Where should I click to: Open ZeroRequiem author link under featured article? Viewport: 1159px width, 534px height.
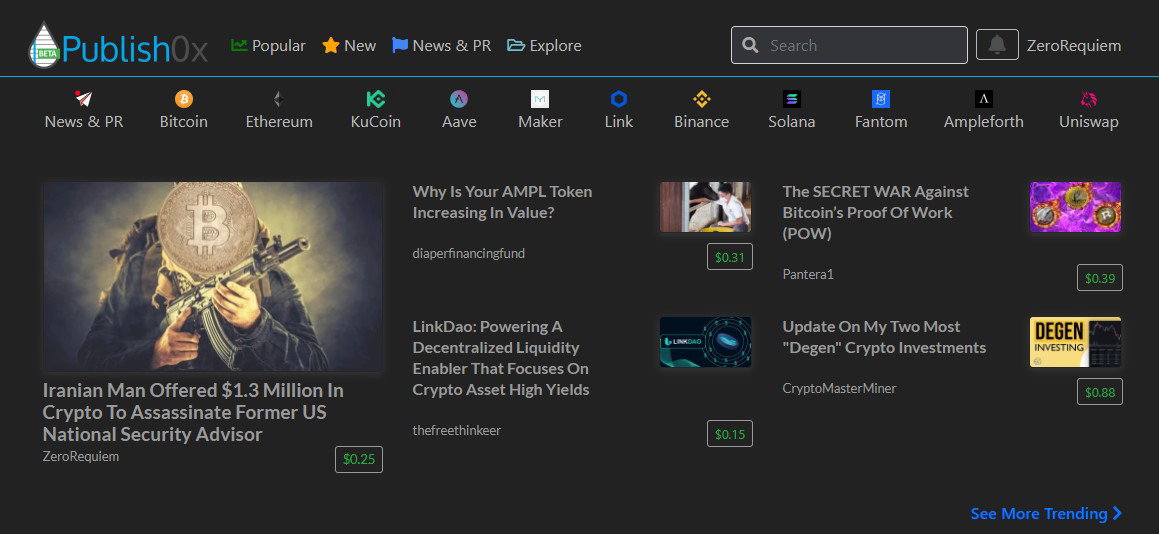pyautogui.click(x=81, y=456)
